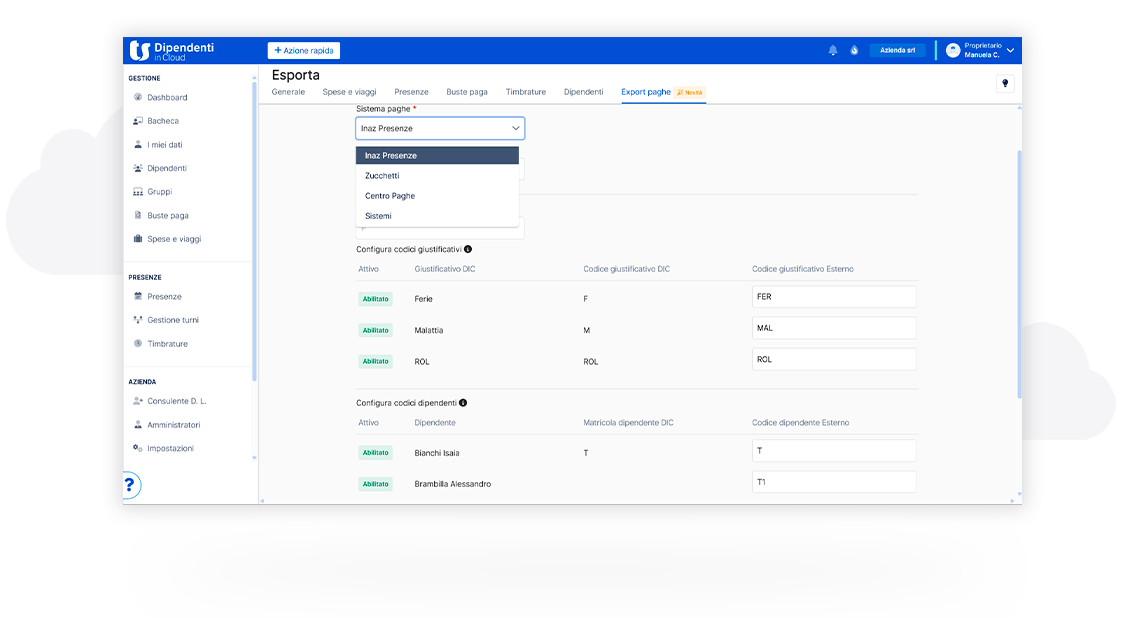Open the help question mark icon

point(130,485)
